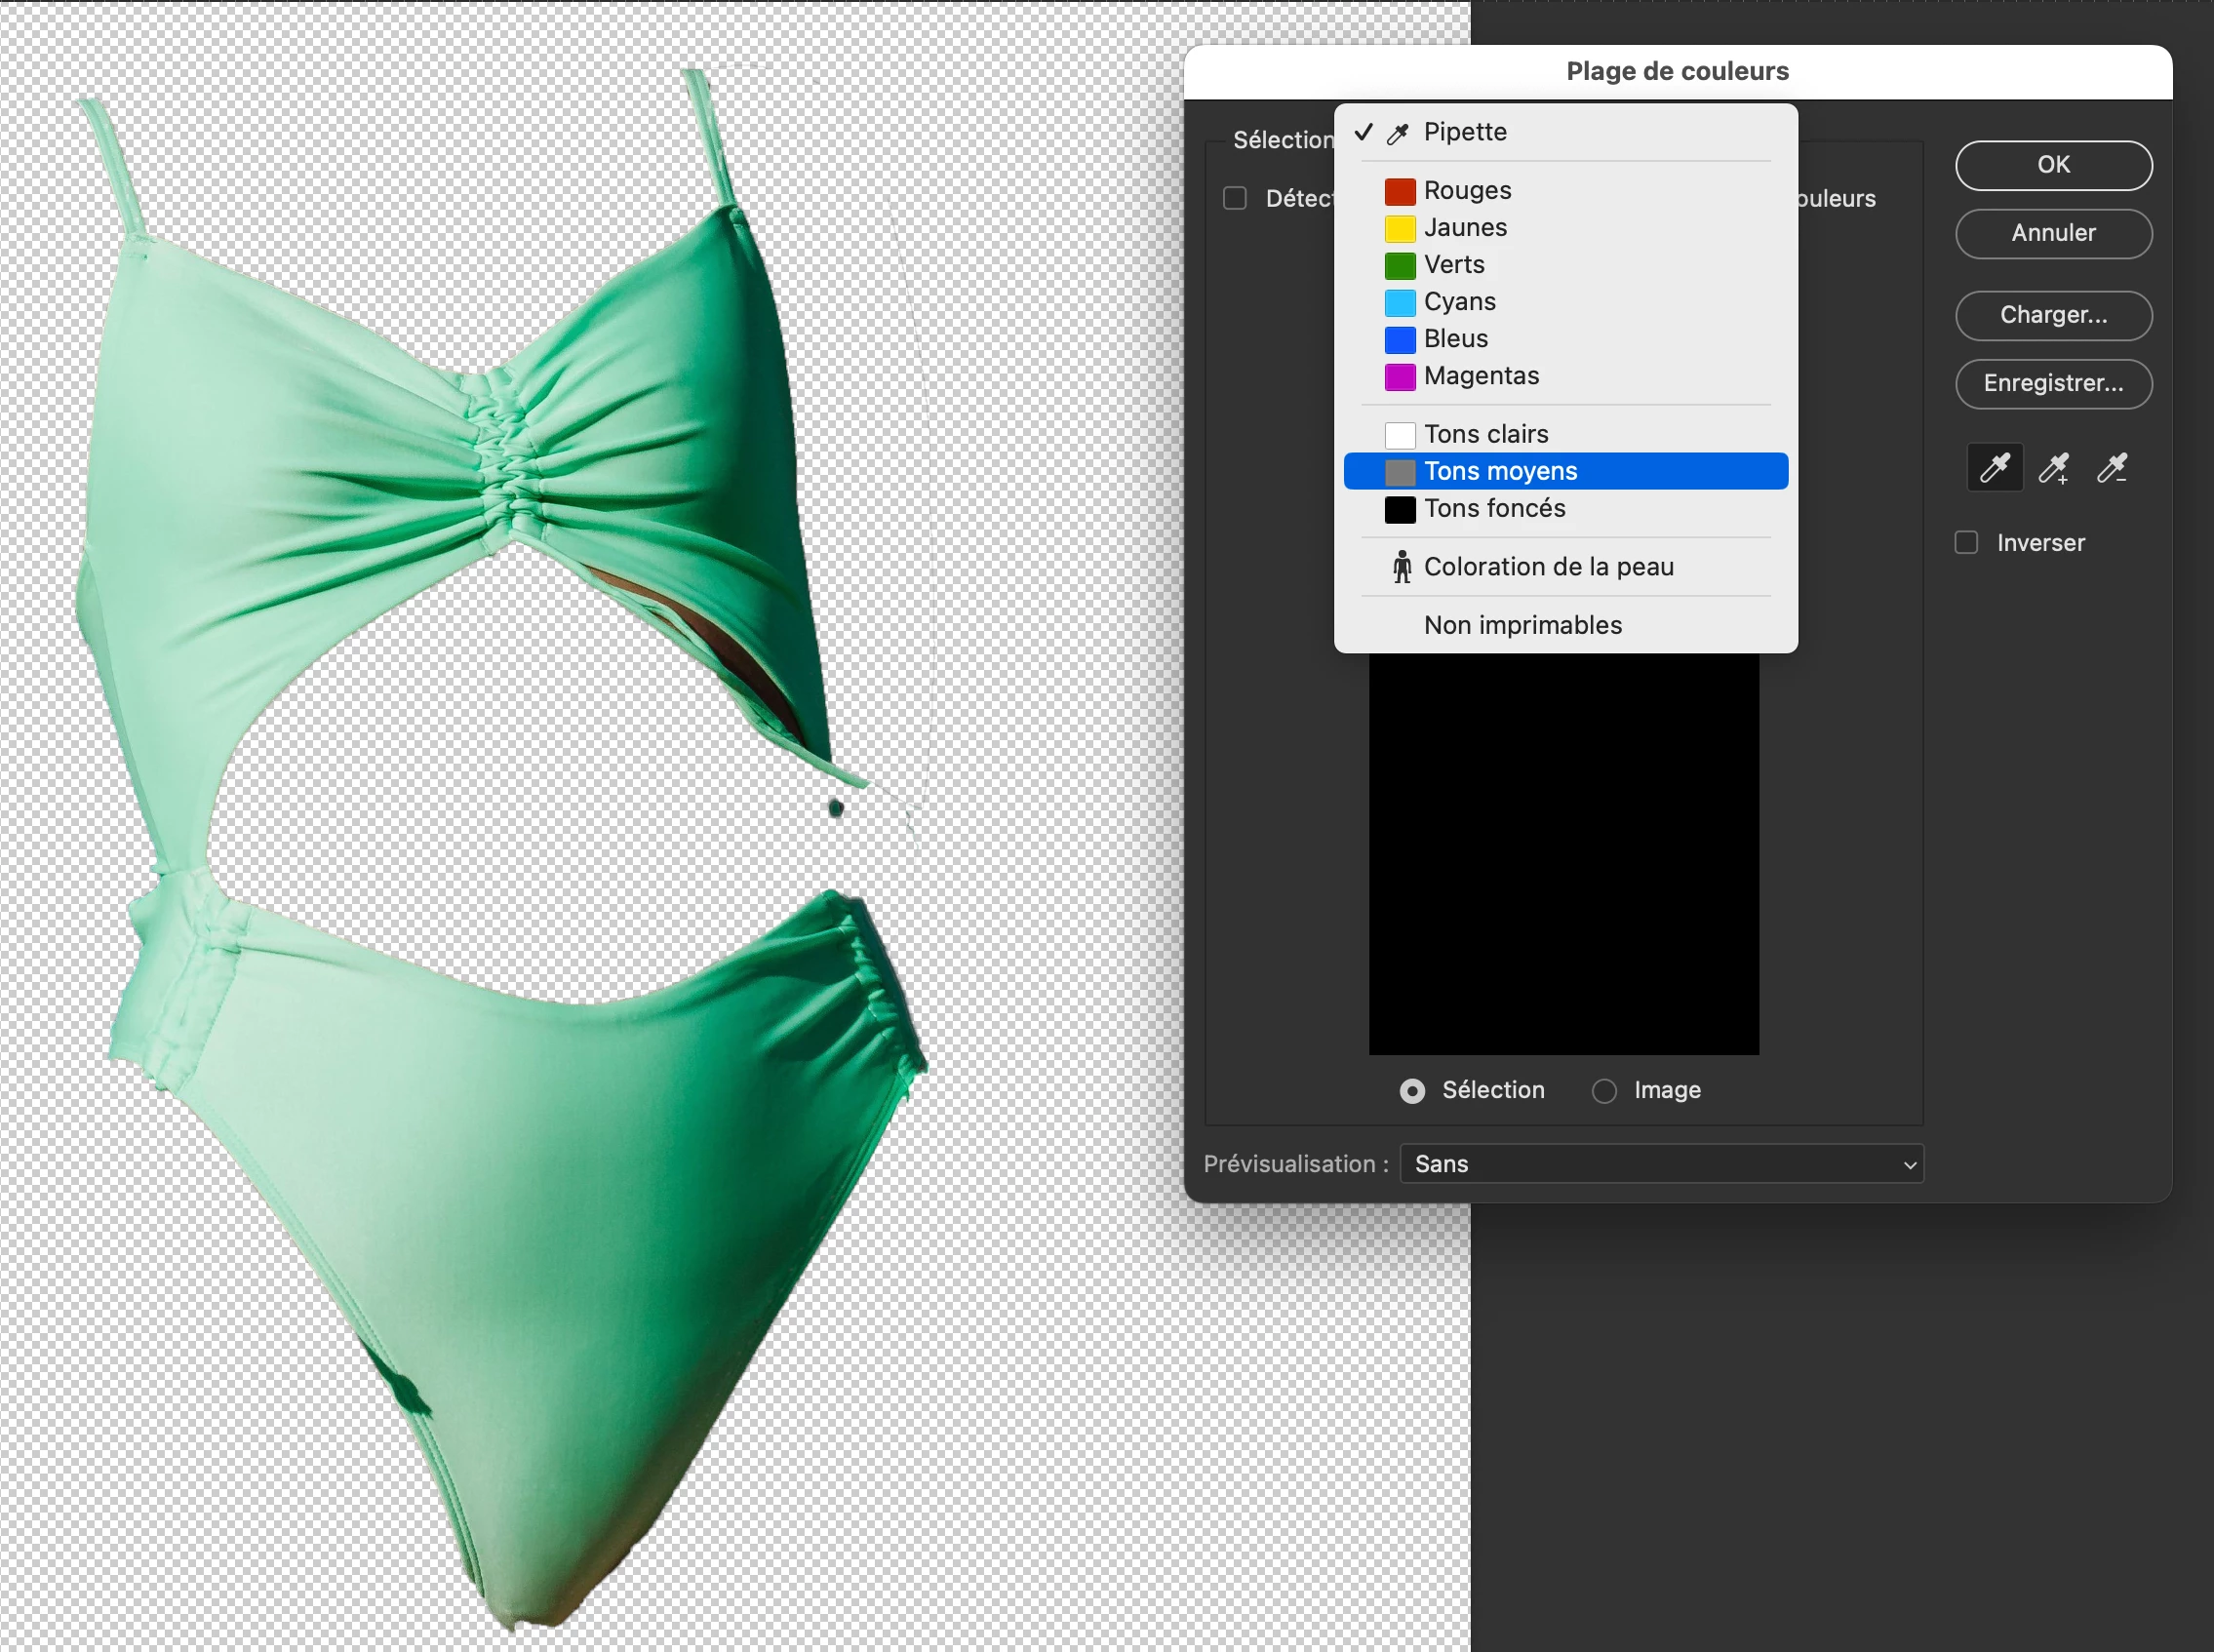The width and height of the screenshot is (2214, 1652).
Task: Open the Prévisualisation Sans dropdown
Action: pos(1661,1164)
